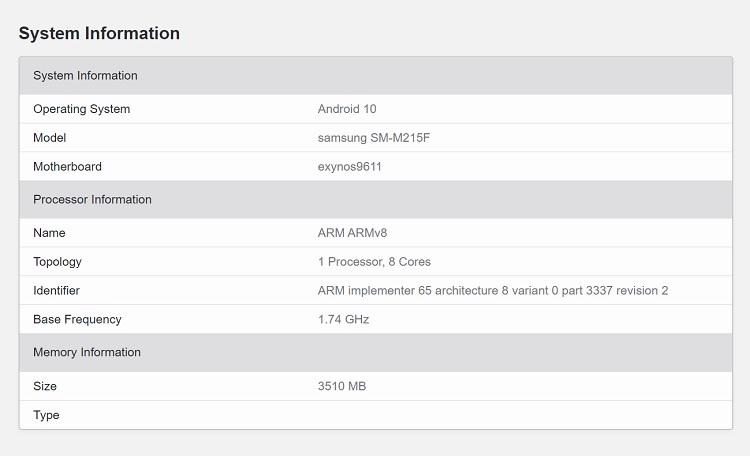Viewport: 750px width, 456px height.
Task: Select the 1.74 GHz frequency value
Action: [x=343, y=320]
